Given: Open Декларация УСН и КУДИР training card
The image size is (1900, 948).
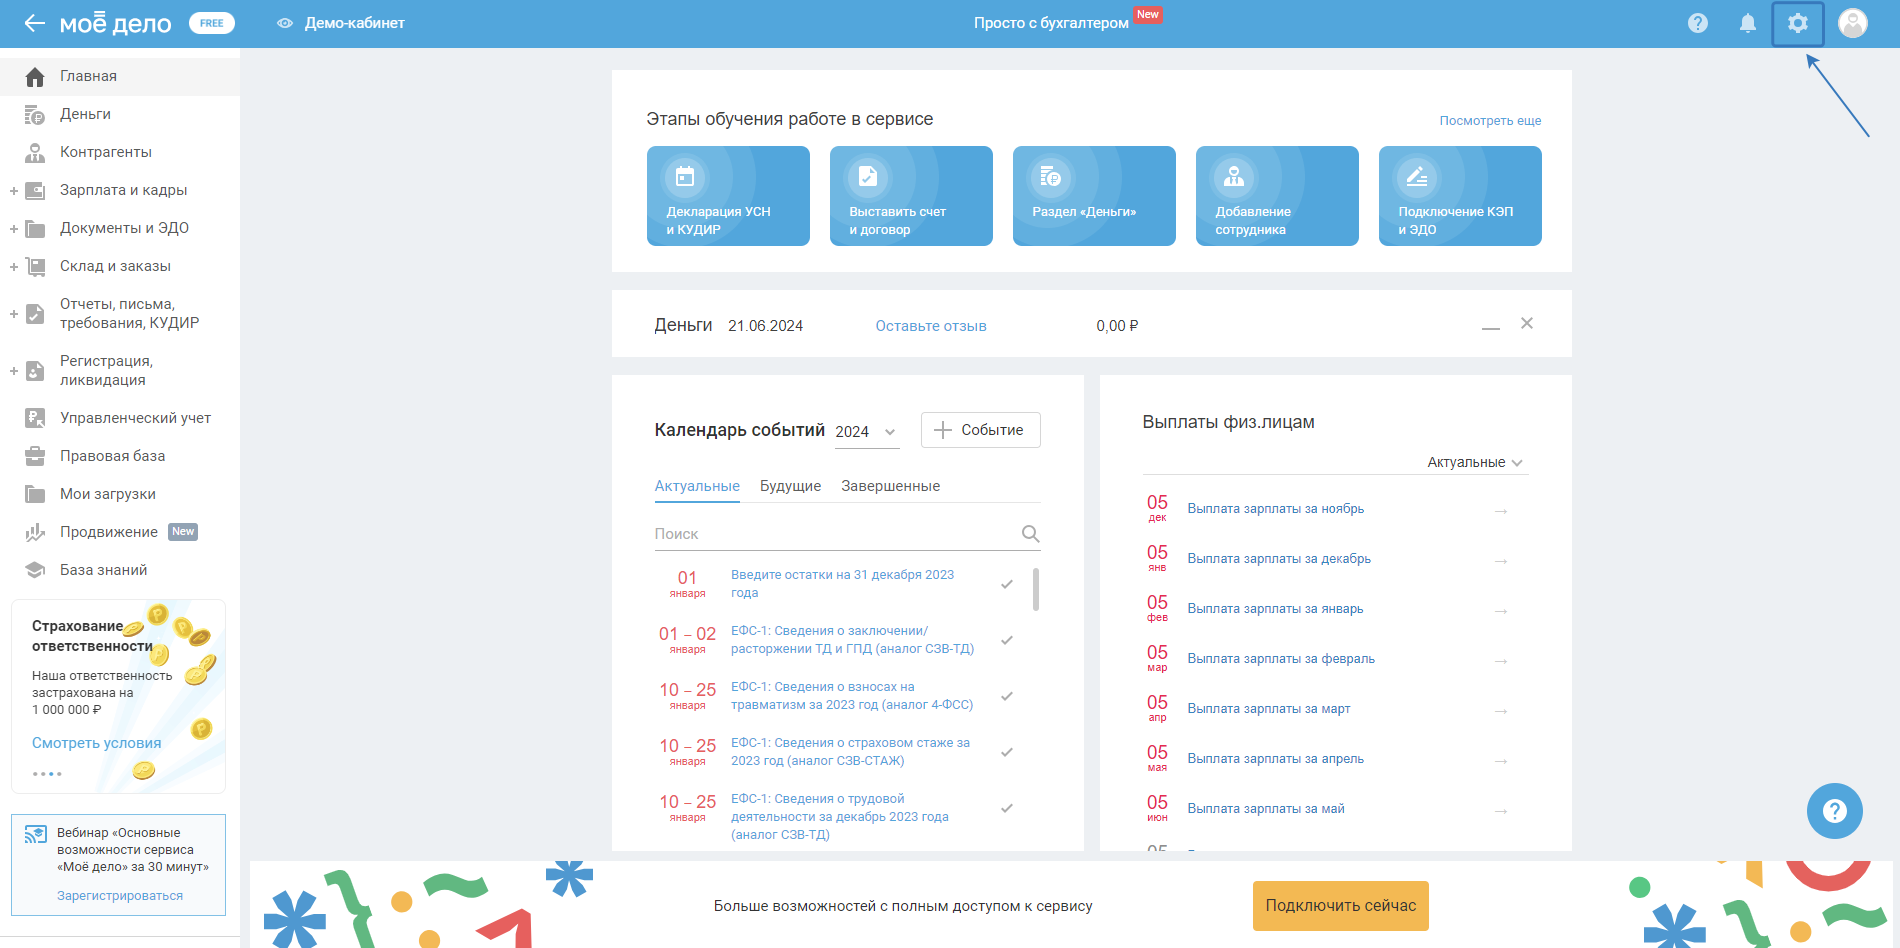Looking at the screenshot, I should [728, 196].
